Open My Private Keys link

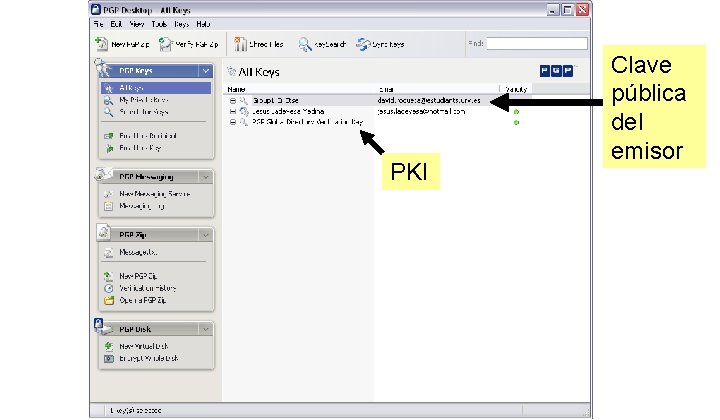[x=144, y=100]
